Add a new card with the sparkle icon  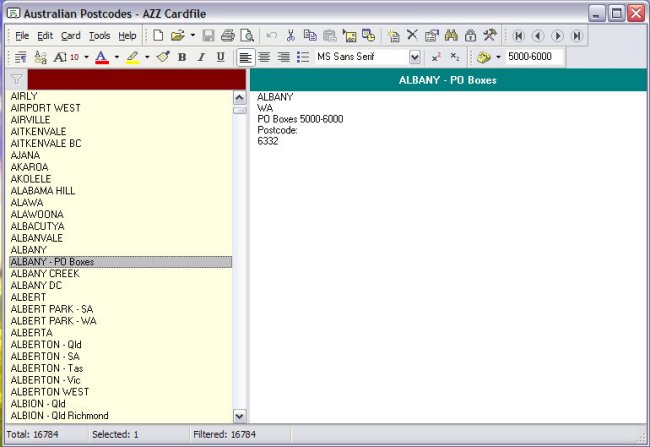pyautogui.click(x=393, y=36)
